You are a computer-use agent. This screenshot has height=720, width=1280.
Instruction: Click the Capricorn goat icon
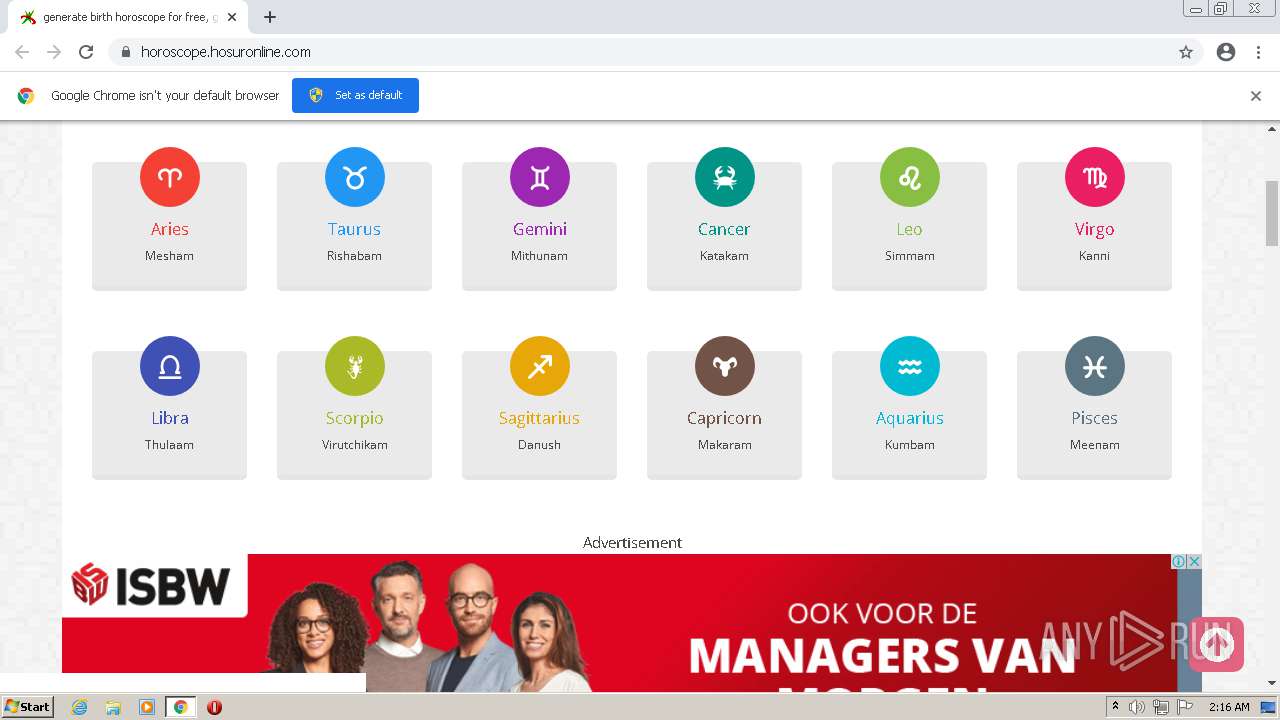(x=725, y=366)
